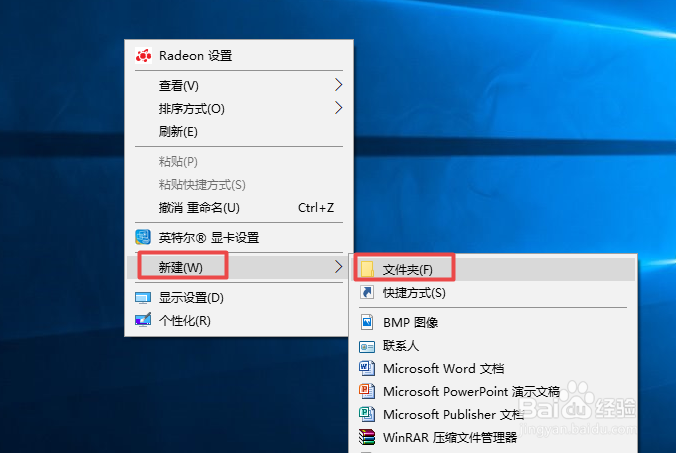Click the yellow folder icon
The height and width of the screenshot is (453, 676).
coord(367,269)
